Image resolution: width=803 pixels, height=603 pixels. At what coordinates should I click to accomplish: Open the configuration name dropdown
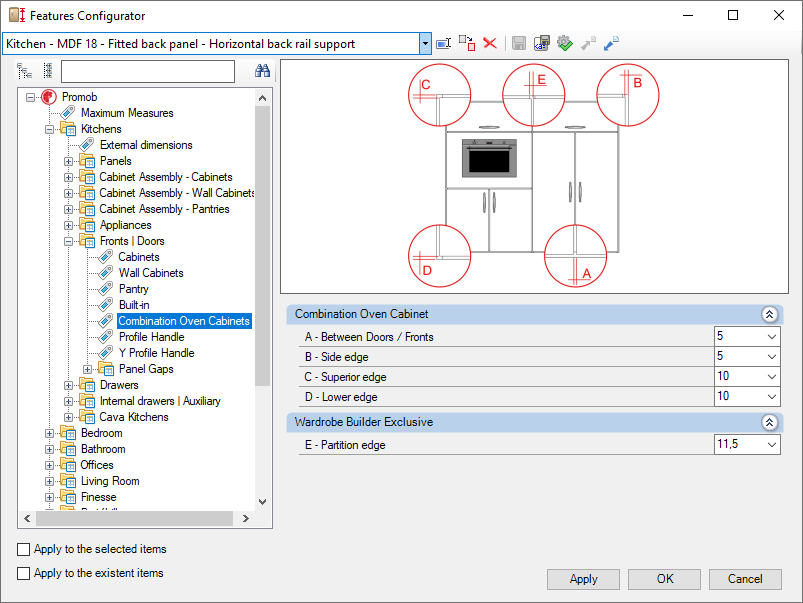[x=425, y=44]
